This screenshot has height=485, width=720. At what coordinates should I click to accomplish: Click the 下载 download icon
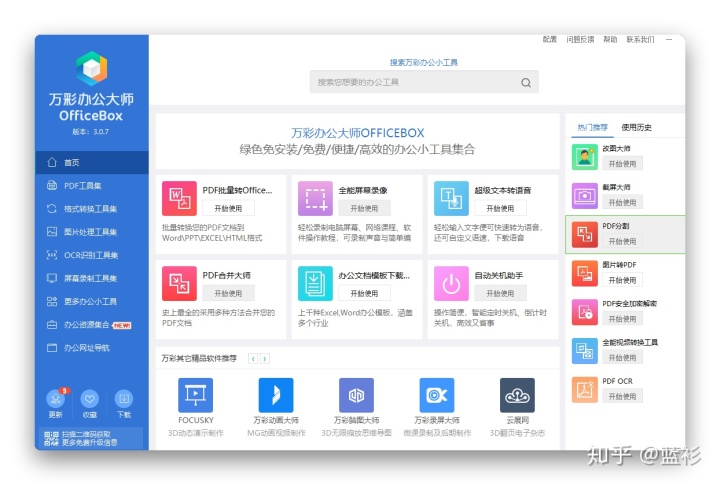point(124,399)
